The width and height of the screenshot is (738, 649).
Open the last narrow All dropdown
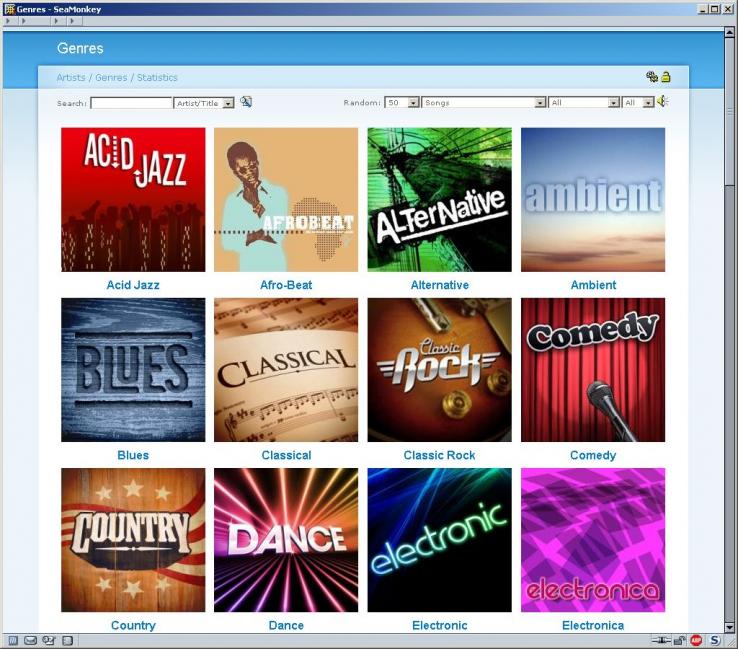(638, 103)
